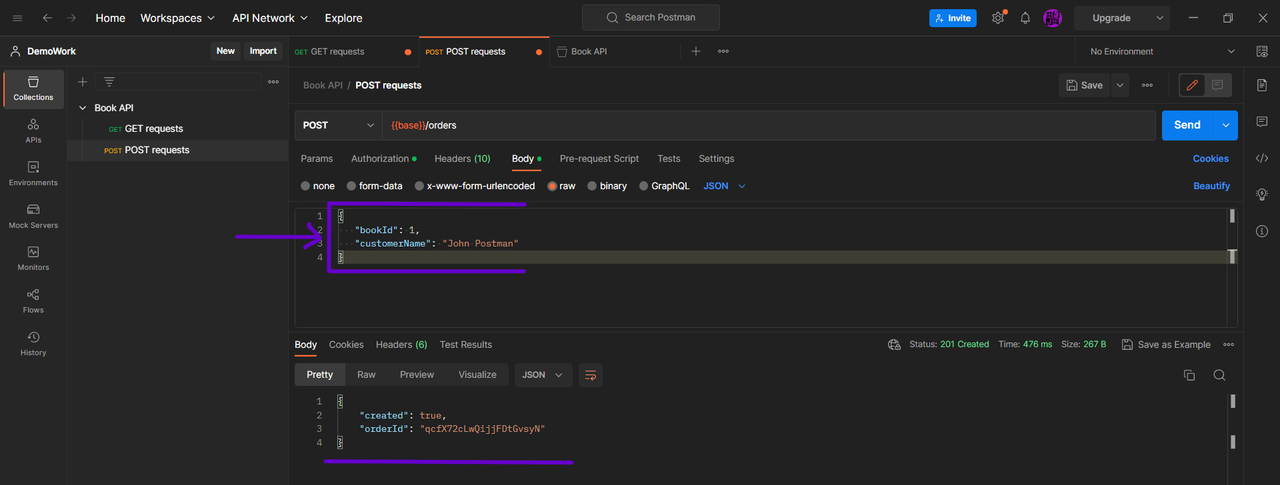
Task: Click the Search Postman field
Action: [651, 18]
